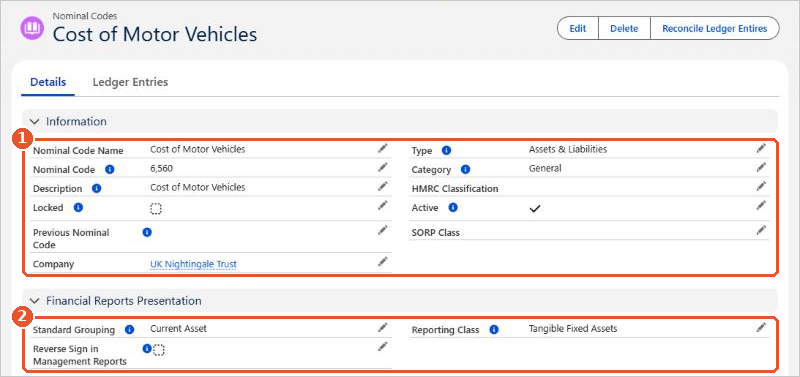Click the pencil icon beside Nominal Code Name
The image size is (800, 377).
coord(383,148)
